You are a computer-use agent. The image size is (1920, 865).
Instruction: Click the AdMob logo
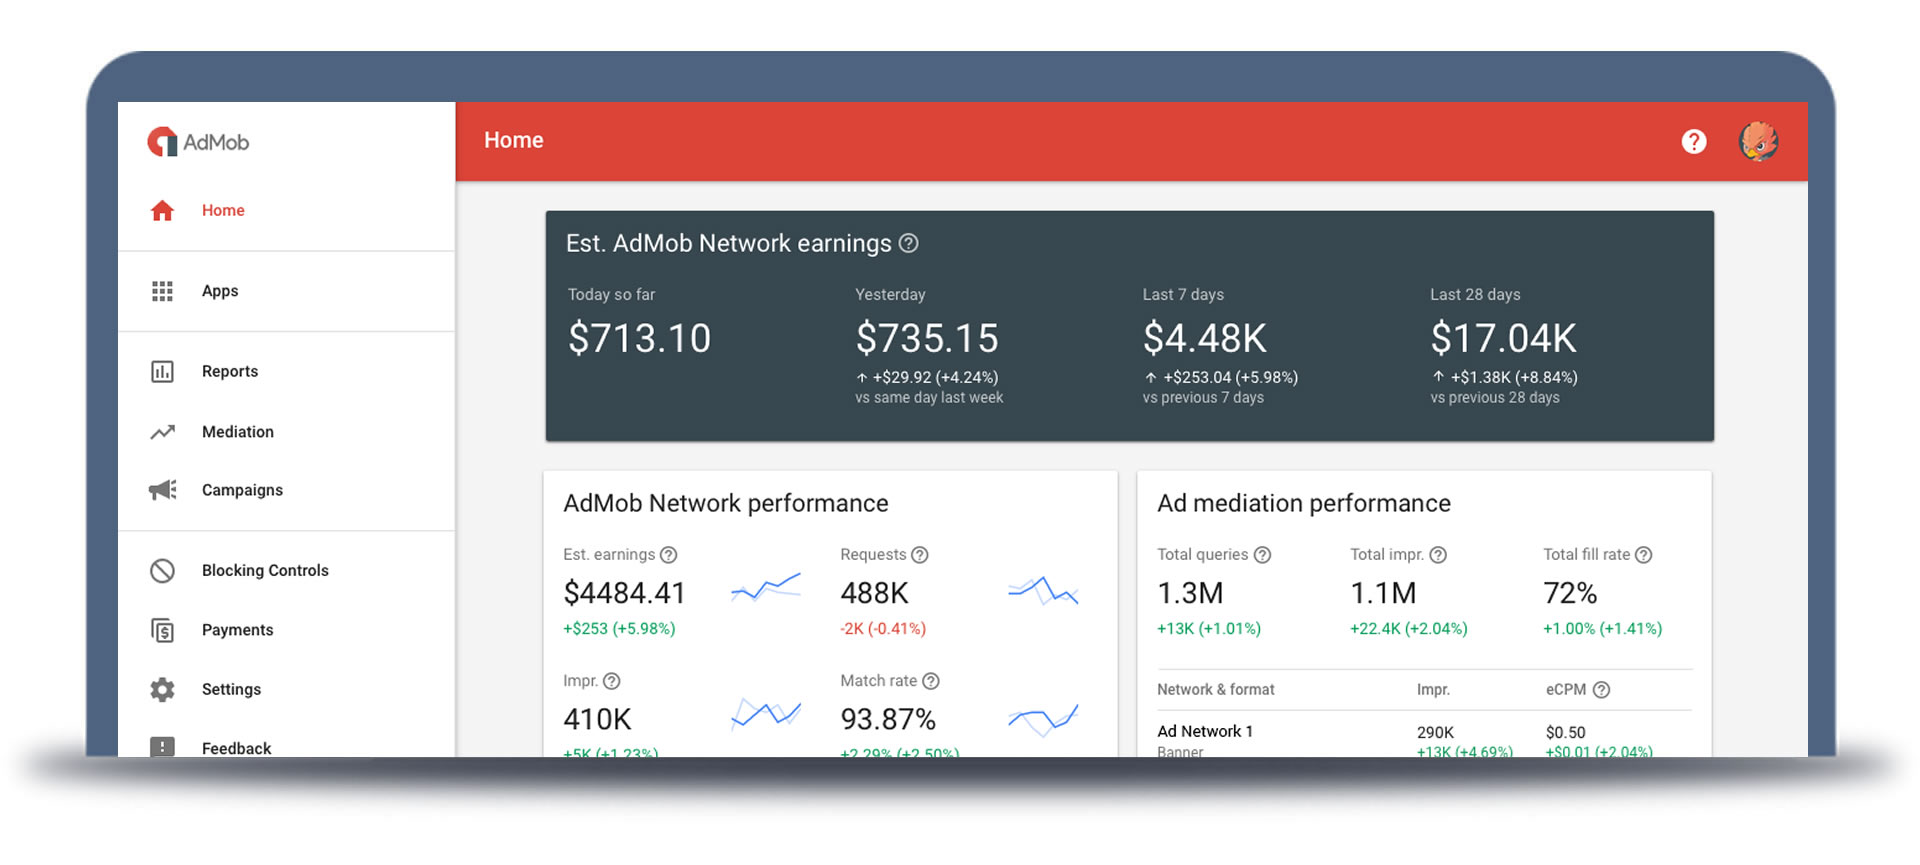tap(198, 142)
